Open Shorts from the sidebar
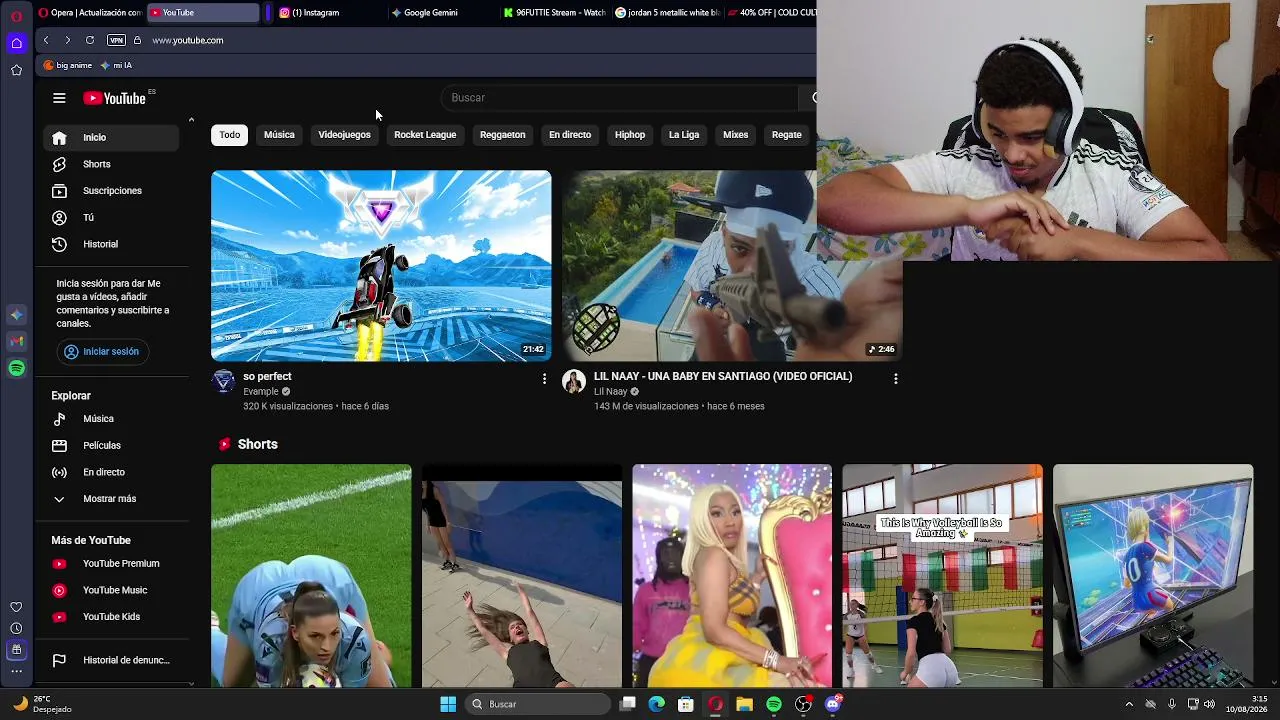This screenshot has width=1280, height=720. 110,164
